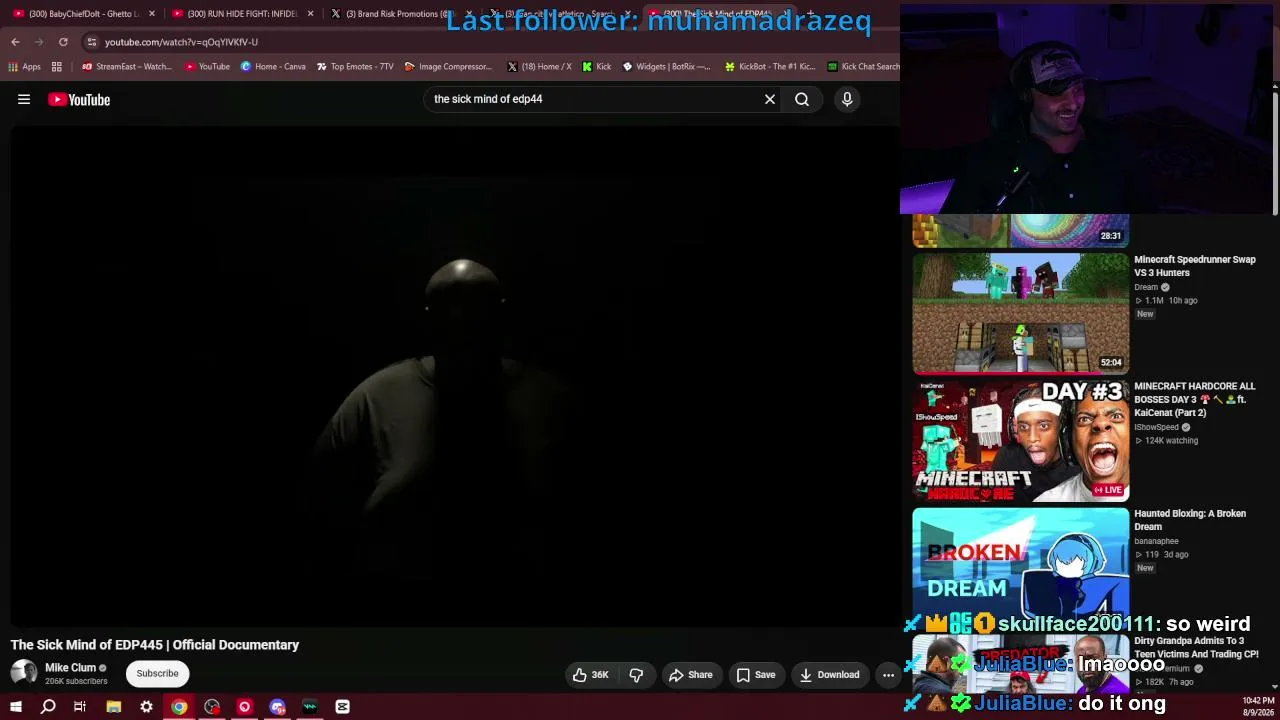Open MINECRAFT HARDCORE live stream thumbnail
1280x720 pixels.
1020,441
